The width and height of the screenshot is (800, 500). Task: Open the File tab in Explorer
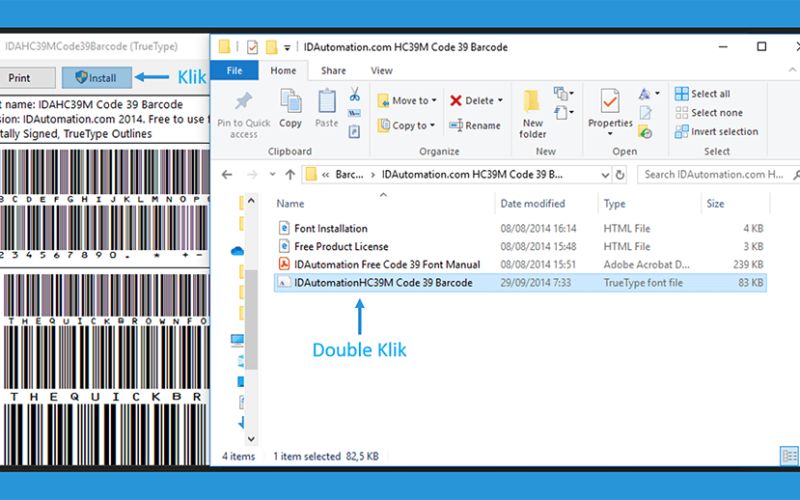coord(234,70)
